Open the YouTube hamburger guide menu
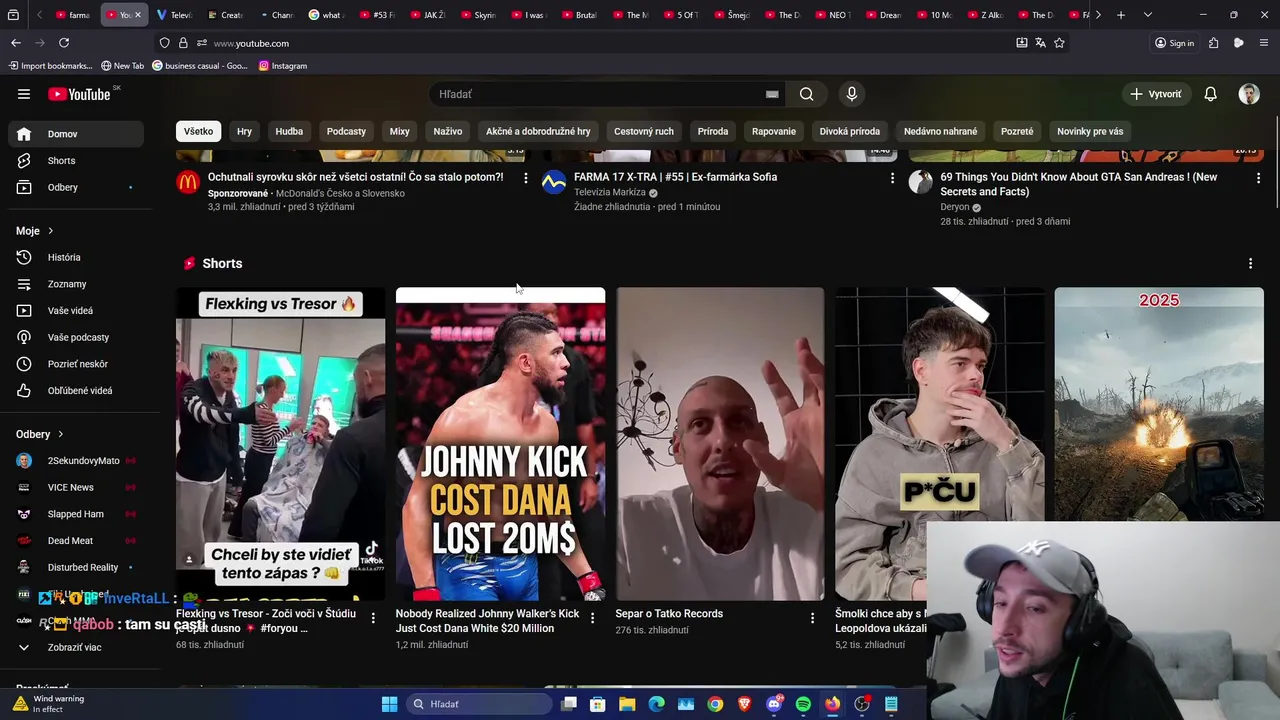Screen dimensions: 1280x720 (24, 94)
